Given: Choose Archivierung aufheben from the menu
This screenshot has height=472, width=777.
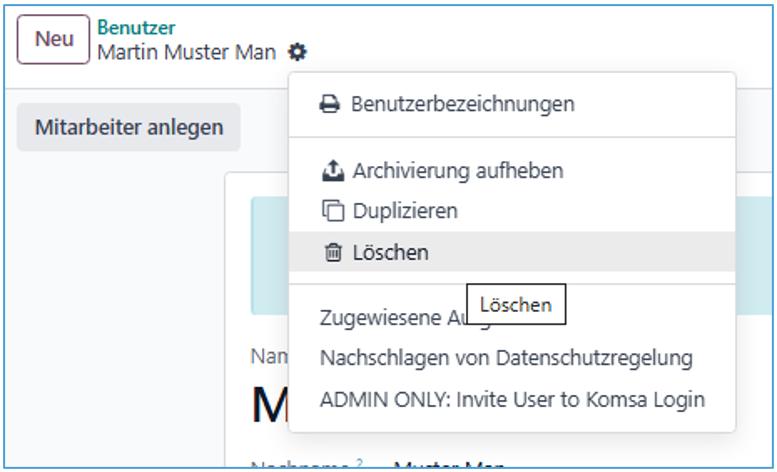Looking at the screenshot, I should (457, 171).
